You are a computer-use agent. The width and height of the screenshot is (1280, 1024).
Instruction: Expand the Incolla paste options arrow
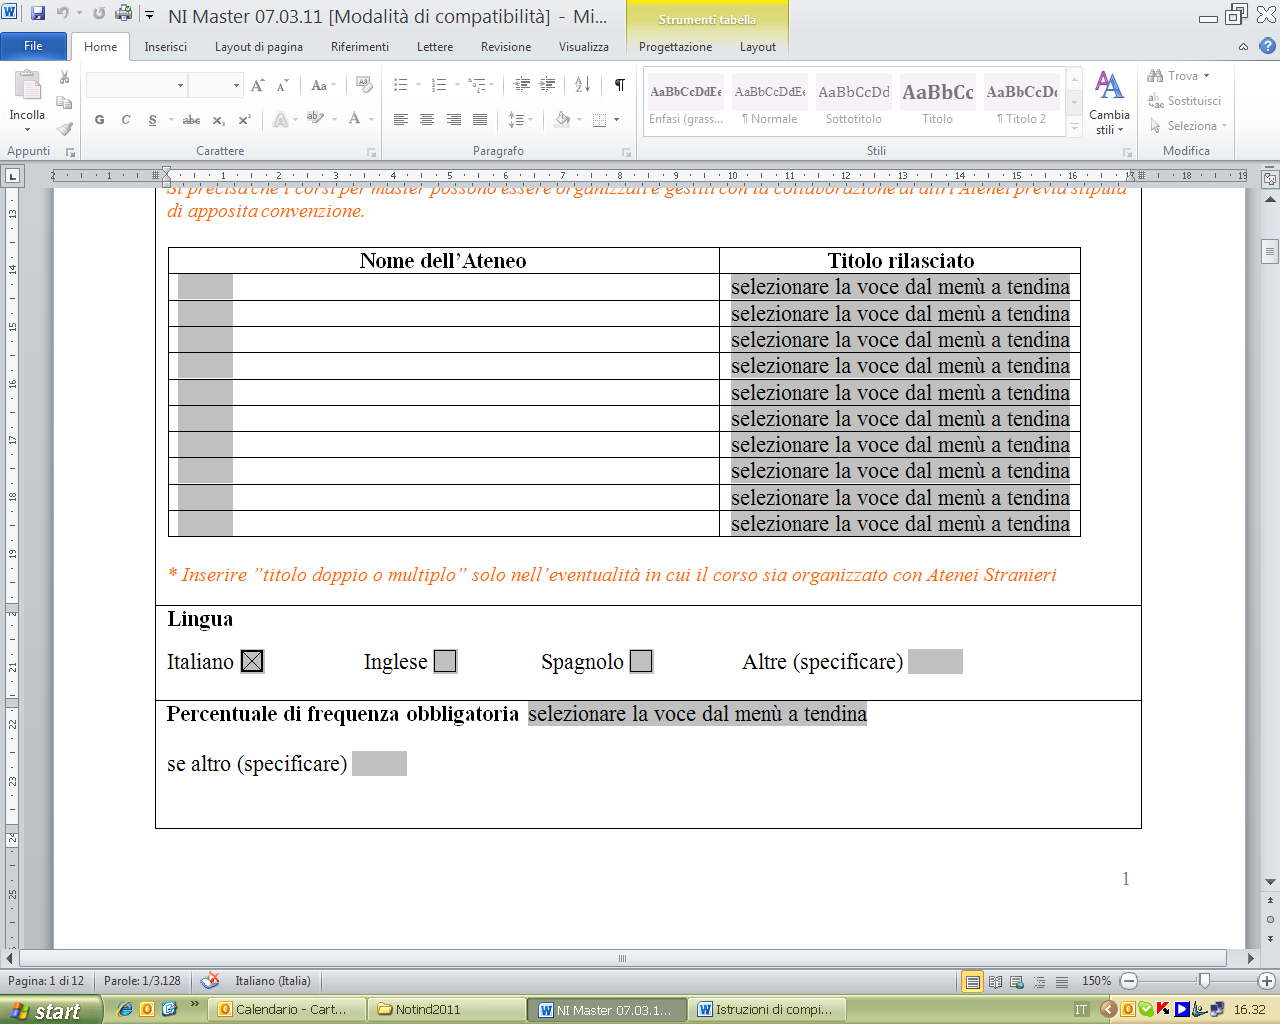tap(27, 129)
